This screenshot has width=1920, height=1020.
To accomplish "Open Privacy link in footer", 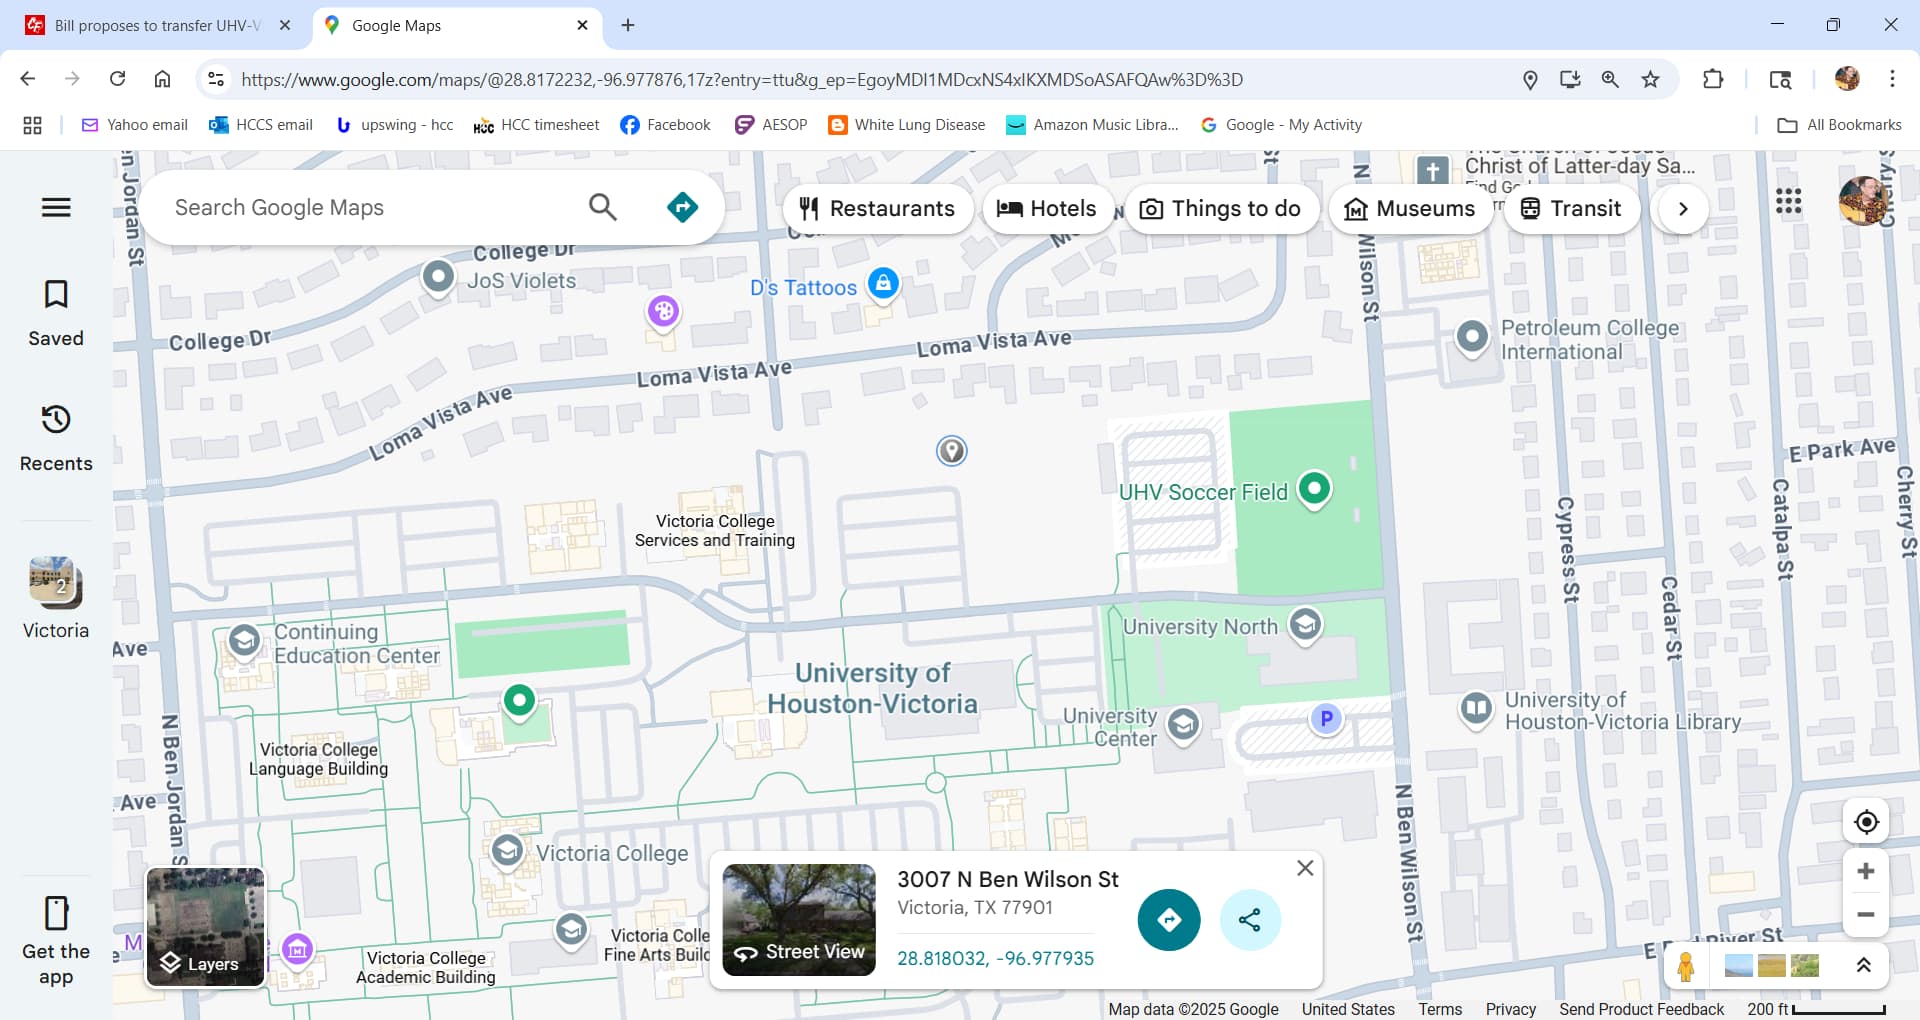I will pyautogui.click(x=1510, y=1009).
